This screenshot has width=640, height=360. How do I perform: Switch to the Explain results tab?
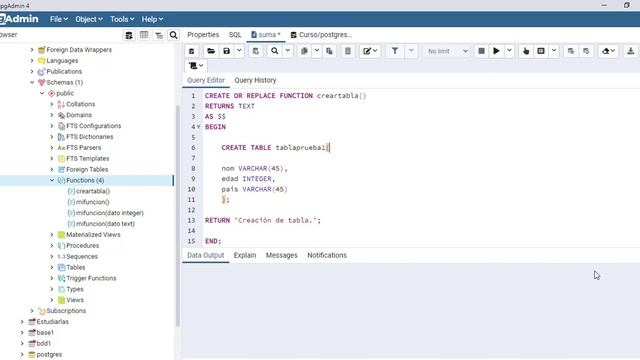pos(245,255)
